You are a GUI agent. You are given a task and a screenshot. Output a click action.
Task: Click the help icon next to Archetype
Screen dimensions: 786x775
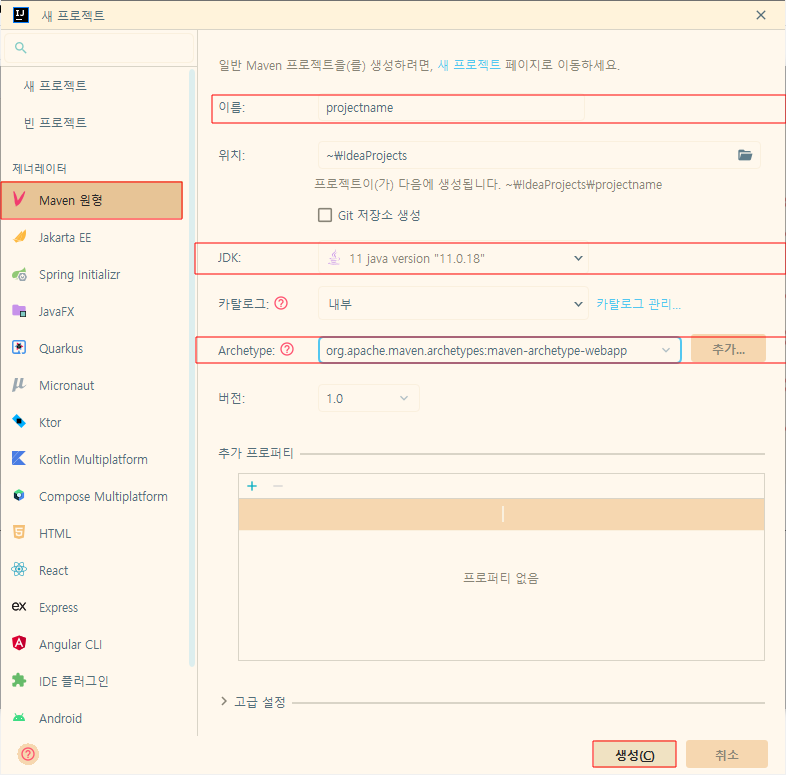point(287,349)
